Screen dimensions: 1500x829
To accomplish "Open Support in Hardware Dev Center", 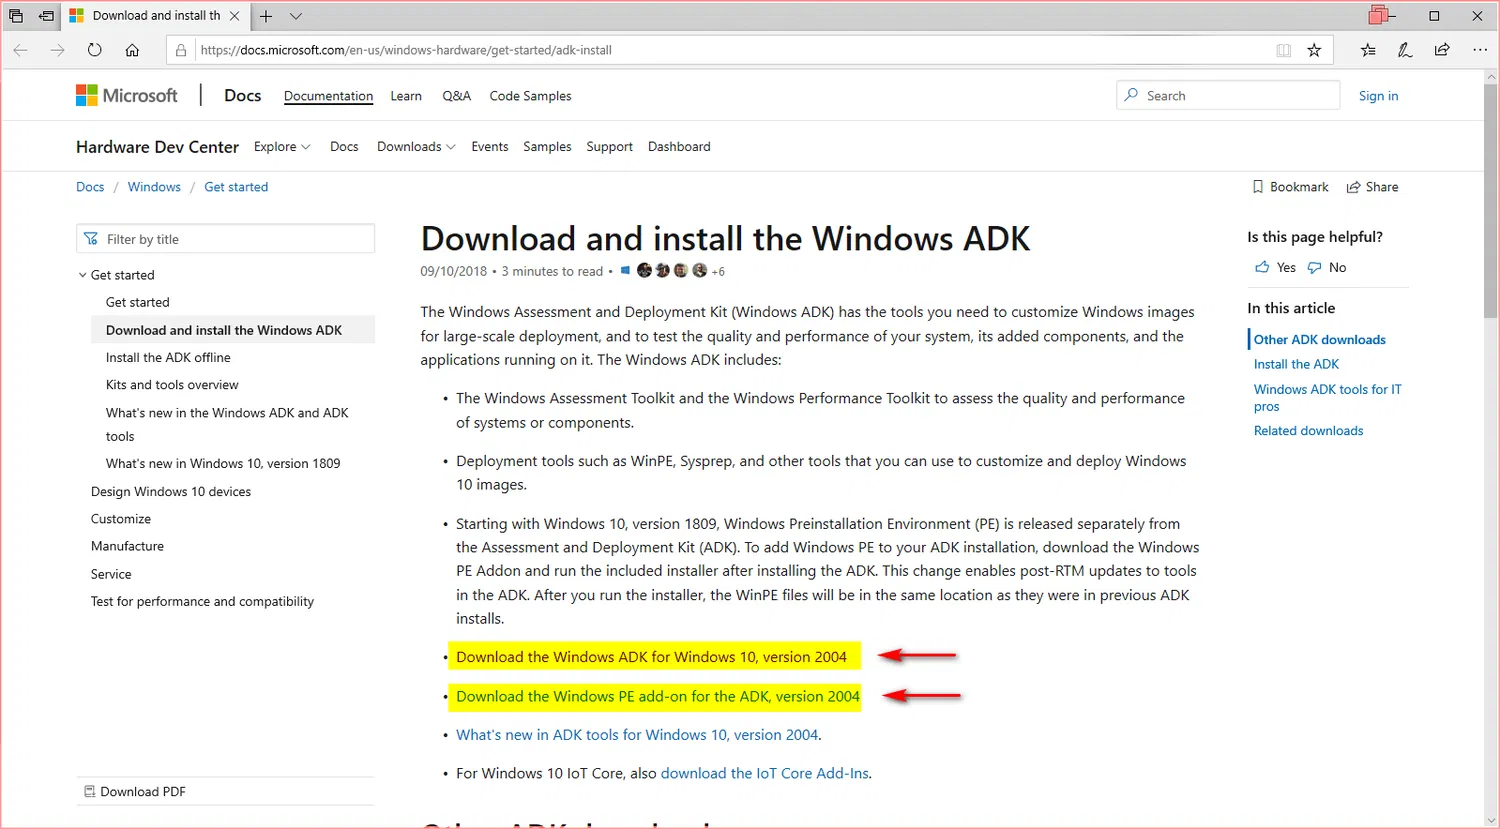I will [x=609, y=146].
